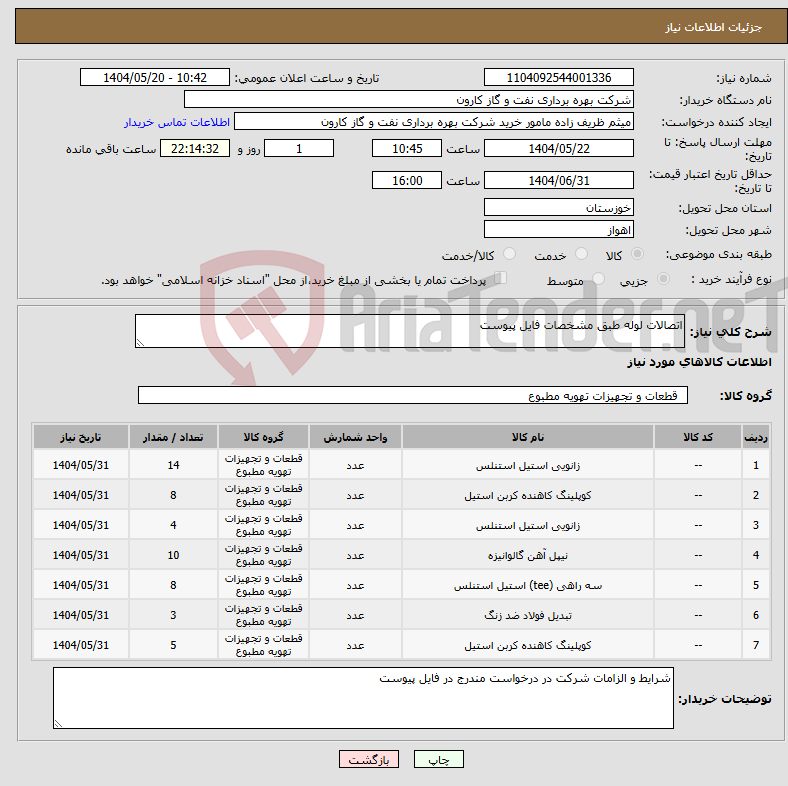This screenshot has height=786, width=788.
Task: Click the need number field 1104092544001336
Action: (x=558, y=78)
